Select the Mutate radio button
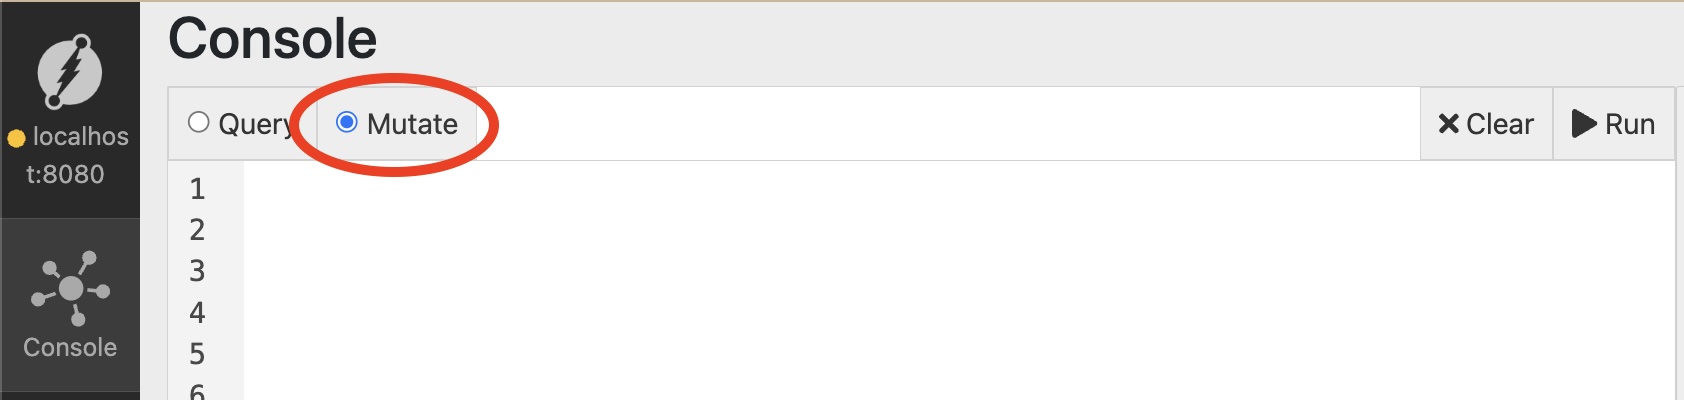Image resolution: width=1684 pixels, height=400 pixels. pos(347,122)
